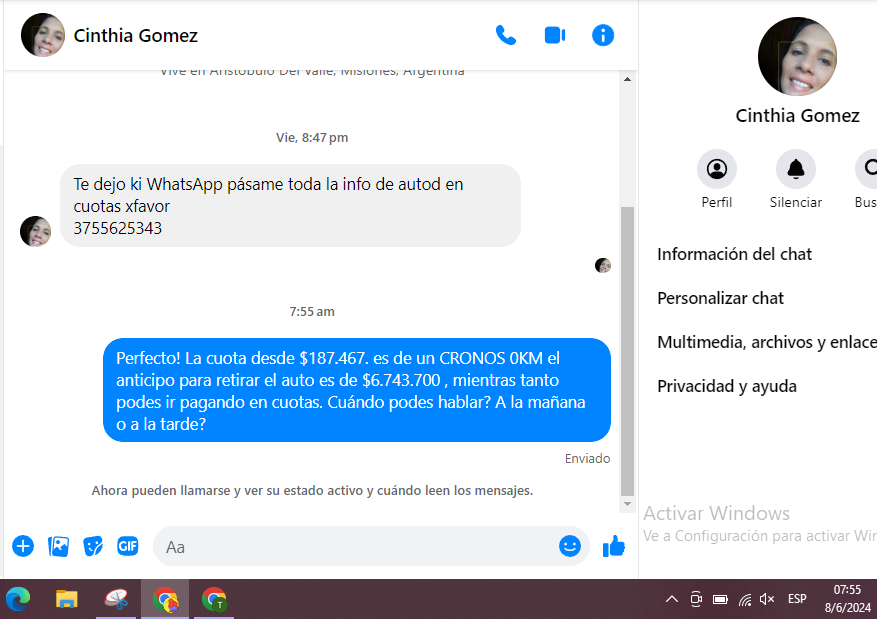Send a thumbs-up like
Image resolution: width=877 pixels, height=619 pixels.
(614, 546)
